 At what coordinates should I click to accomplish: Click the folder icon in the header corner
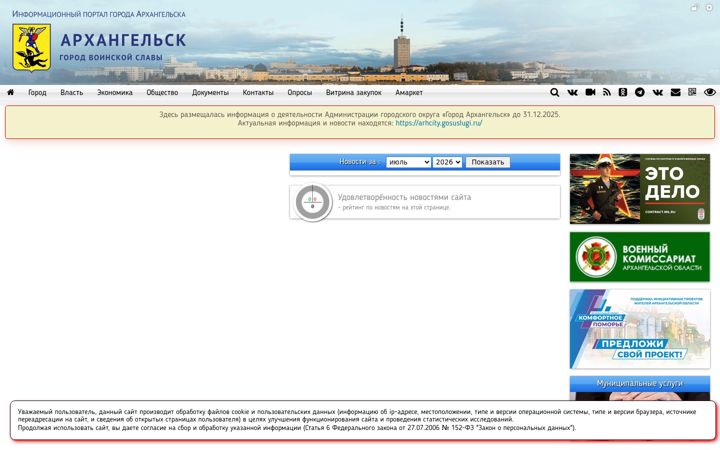click(x=694, y=8)
